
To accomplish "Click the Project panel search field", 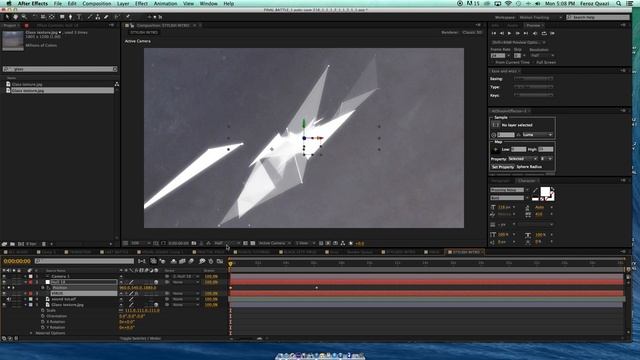I will coord(60,69).
